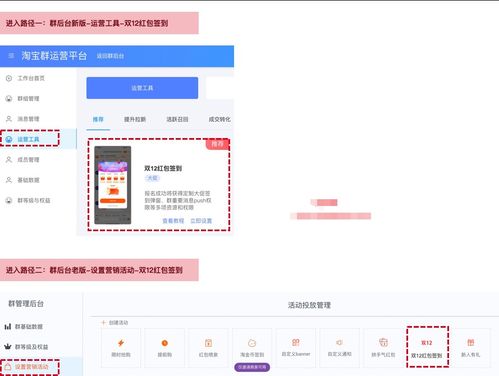Screen dimensions: 499x376
Task: Open 群等级及权益 in 群管理后台 sidebar
Action: point(31,347)
